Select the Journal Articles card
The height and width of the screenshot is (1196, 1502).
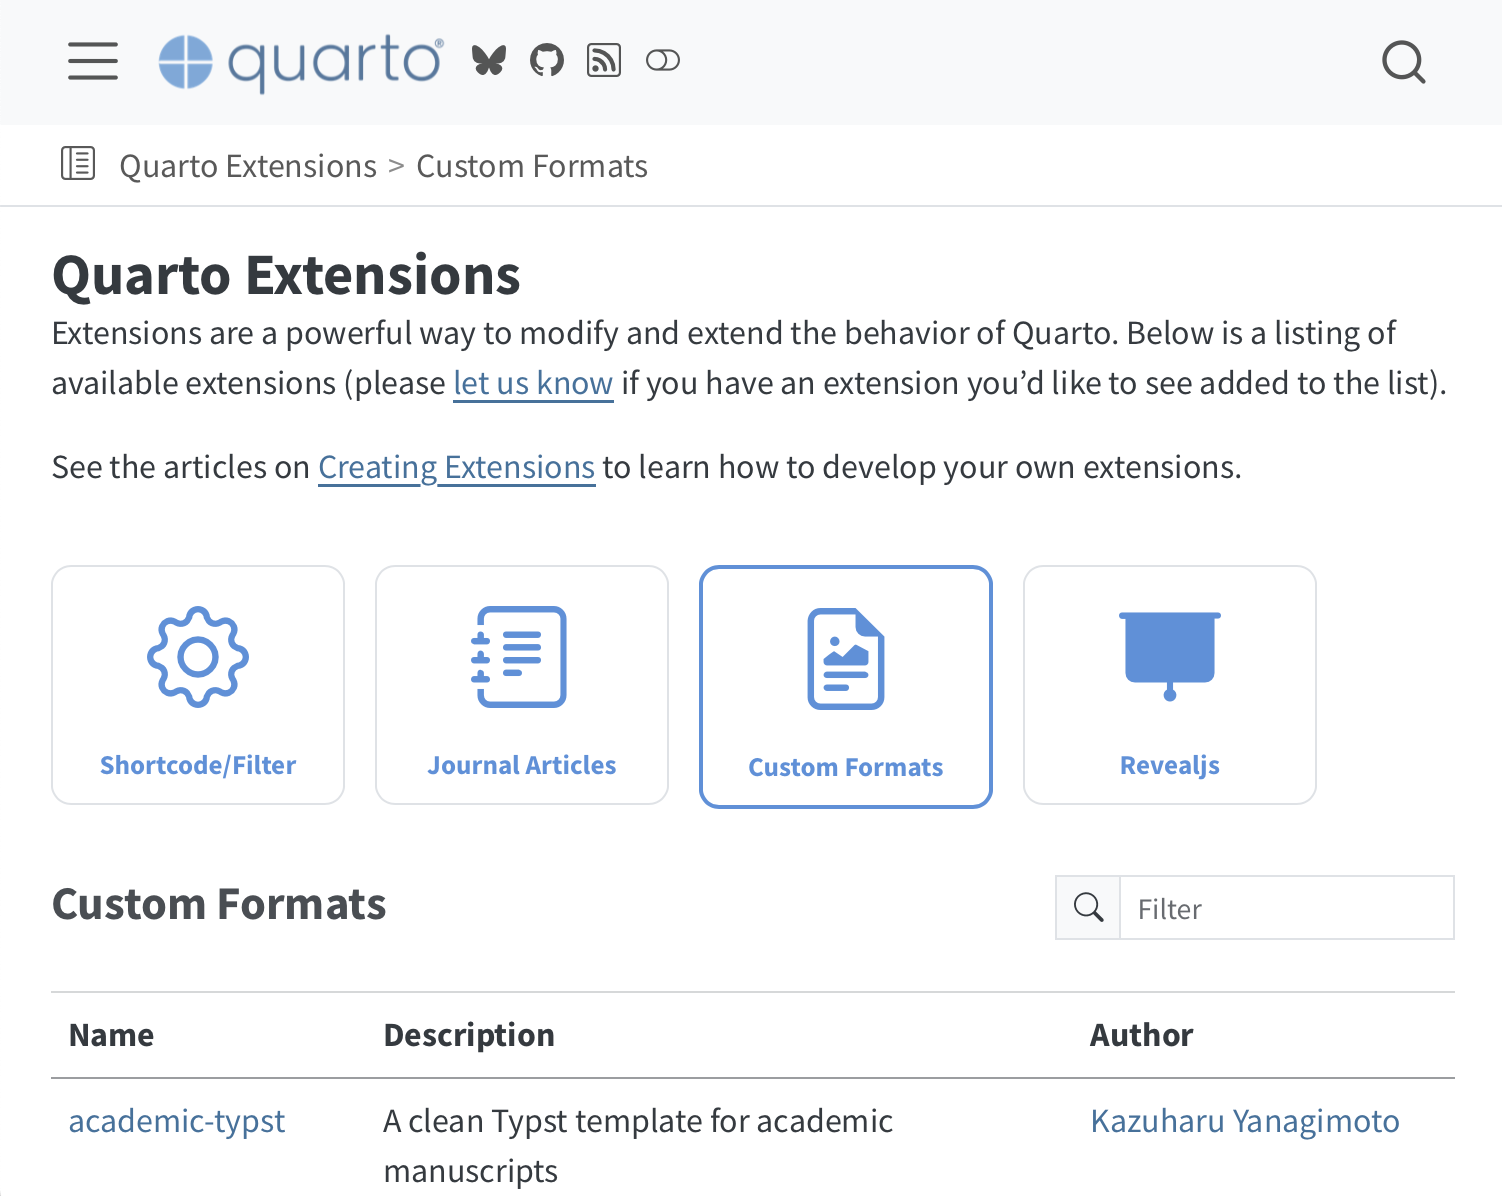click(x=522, y=685)
